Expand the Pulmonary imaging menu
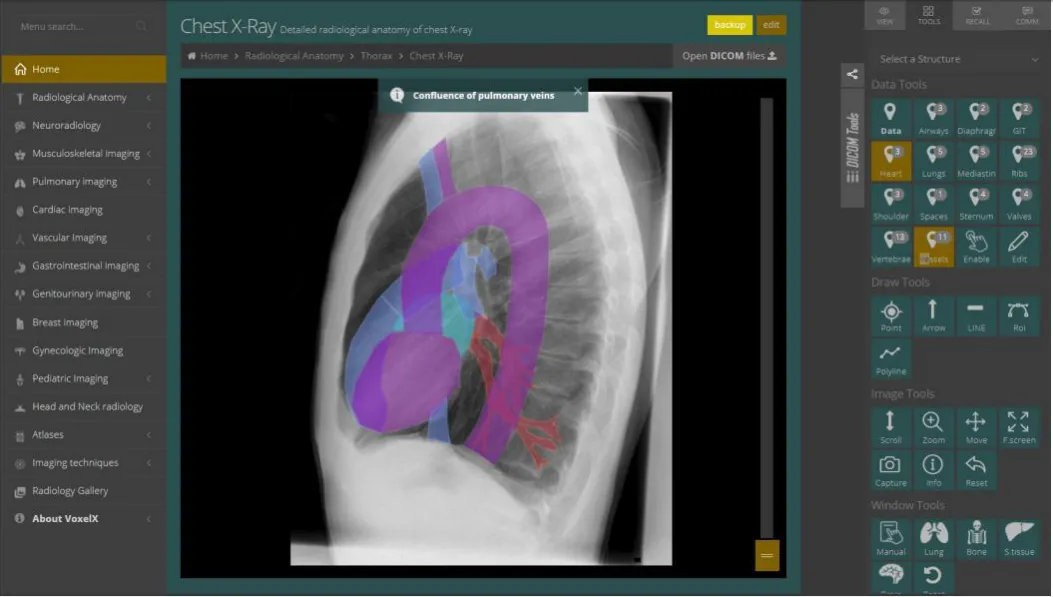The width and height of the screenshot is (1053, 597). tap(83, 182)
